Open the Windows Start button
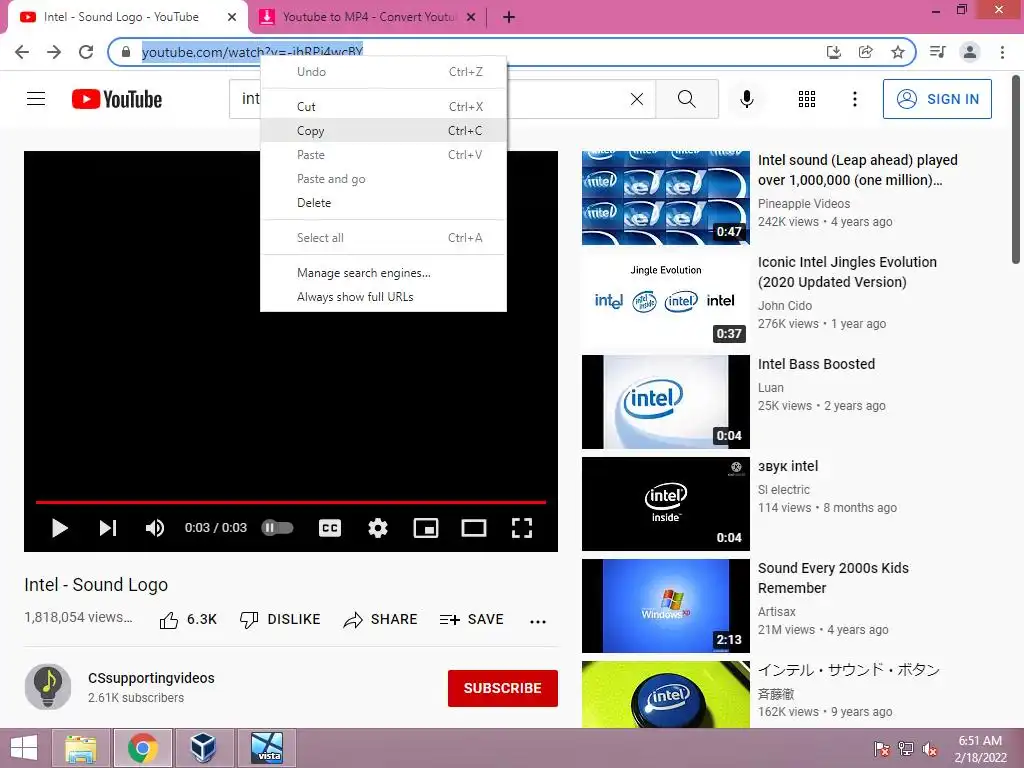 (24, 748)
